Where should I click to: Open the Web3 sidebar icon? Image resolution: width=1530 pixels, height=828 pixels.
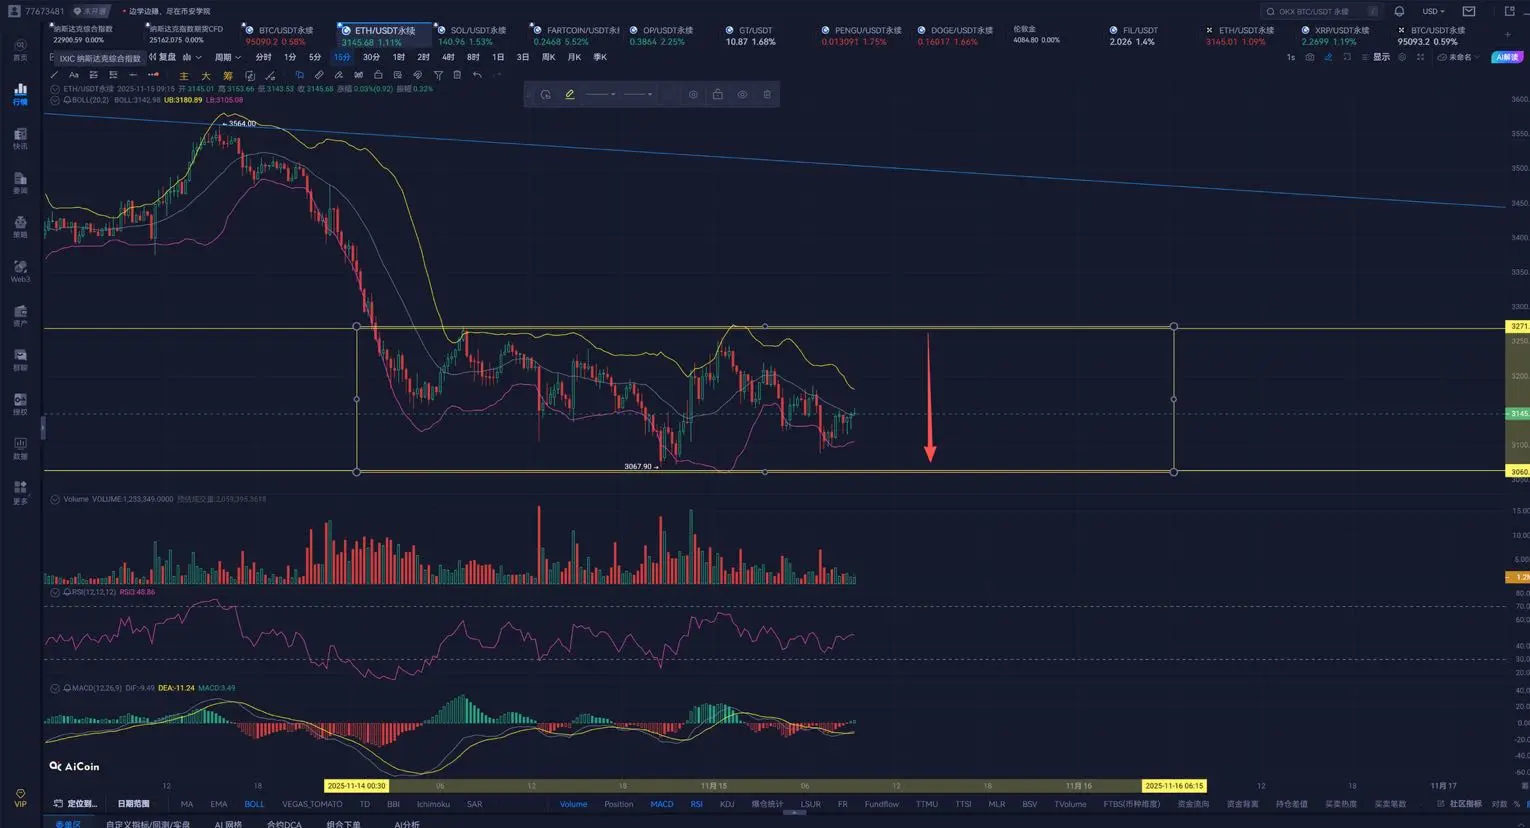20,270
